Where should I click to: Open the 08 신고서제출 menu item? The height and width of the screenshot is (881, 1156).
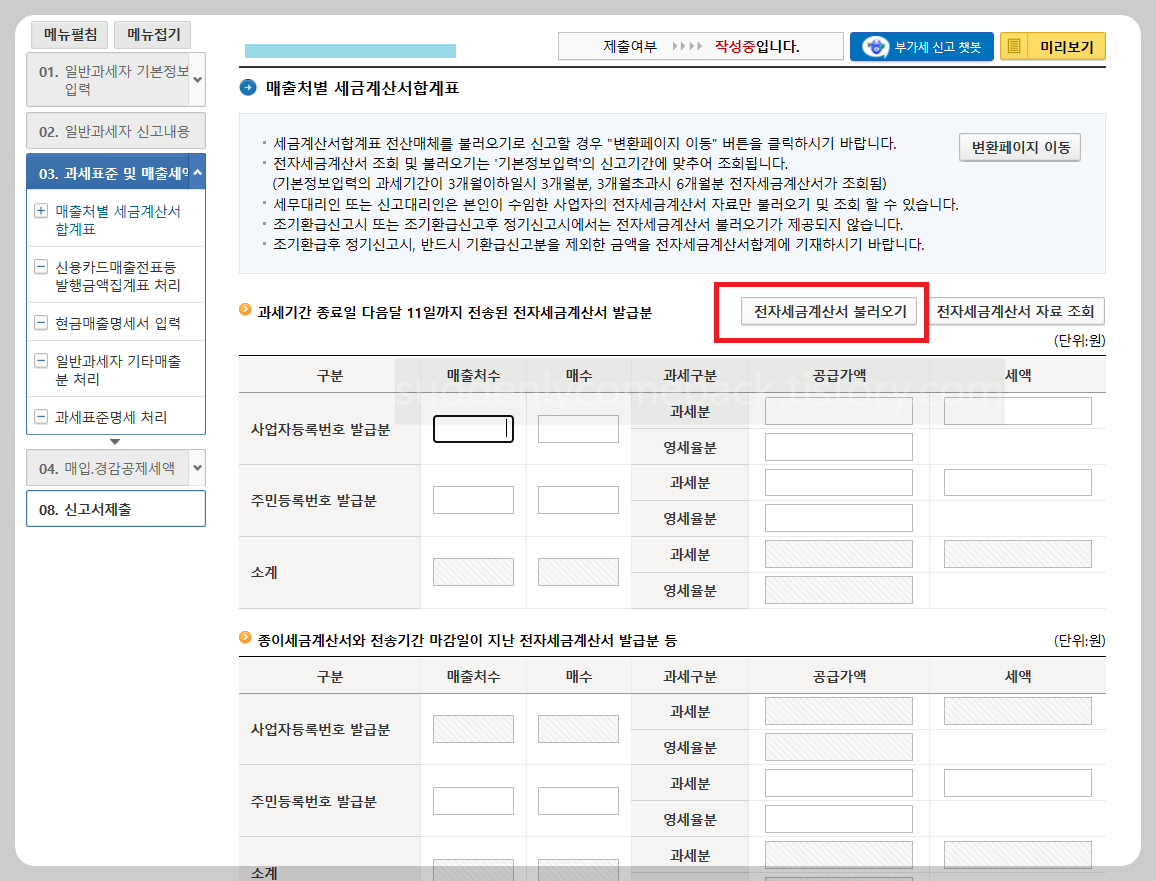115,508
